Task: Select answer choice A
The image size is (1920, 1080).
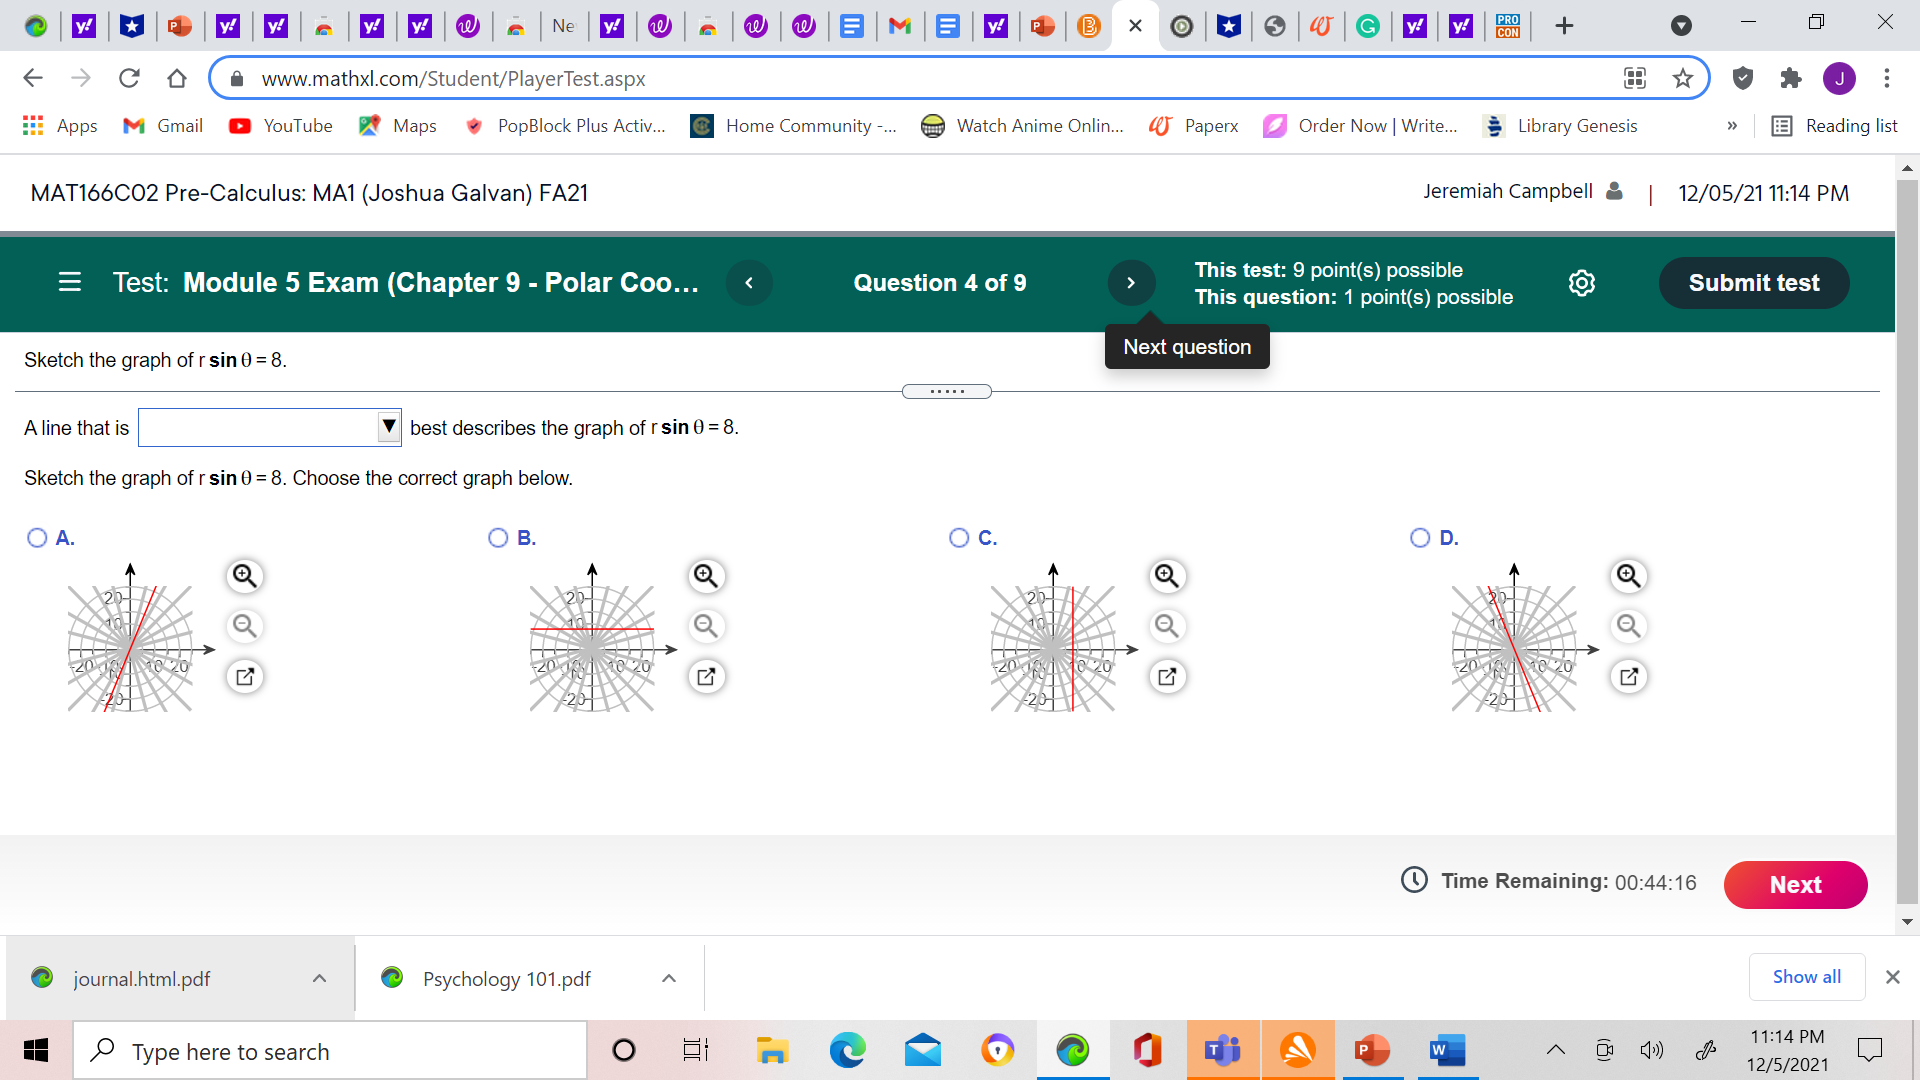Action: click(38, 538)
